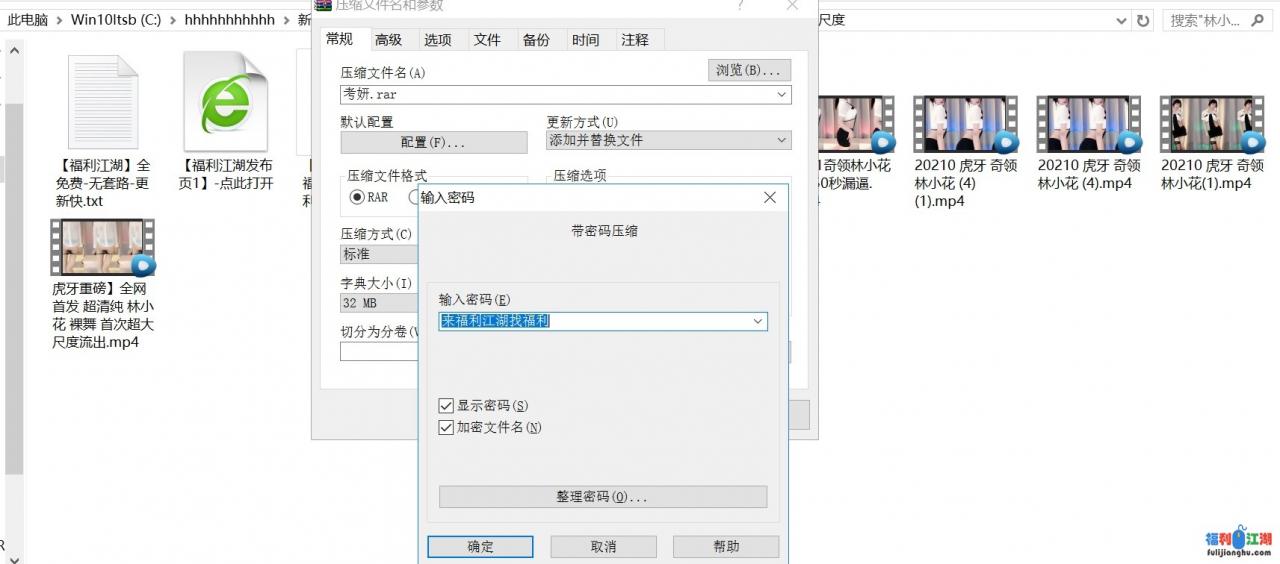The image size is (1280, 564).
Task: Expand the password history dropdown arrow
Action: click(758, 321)
